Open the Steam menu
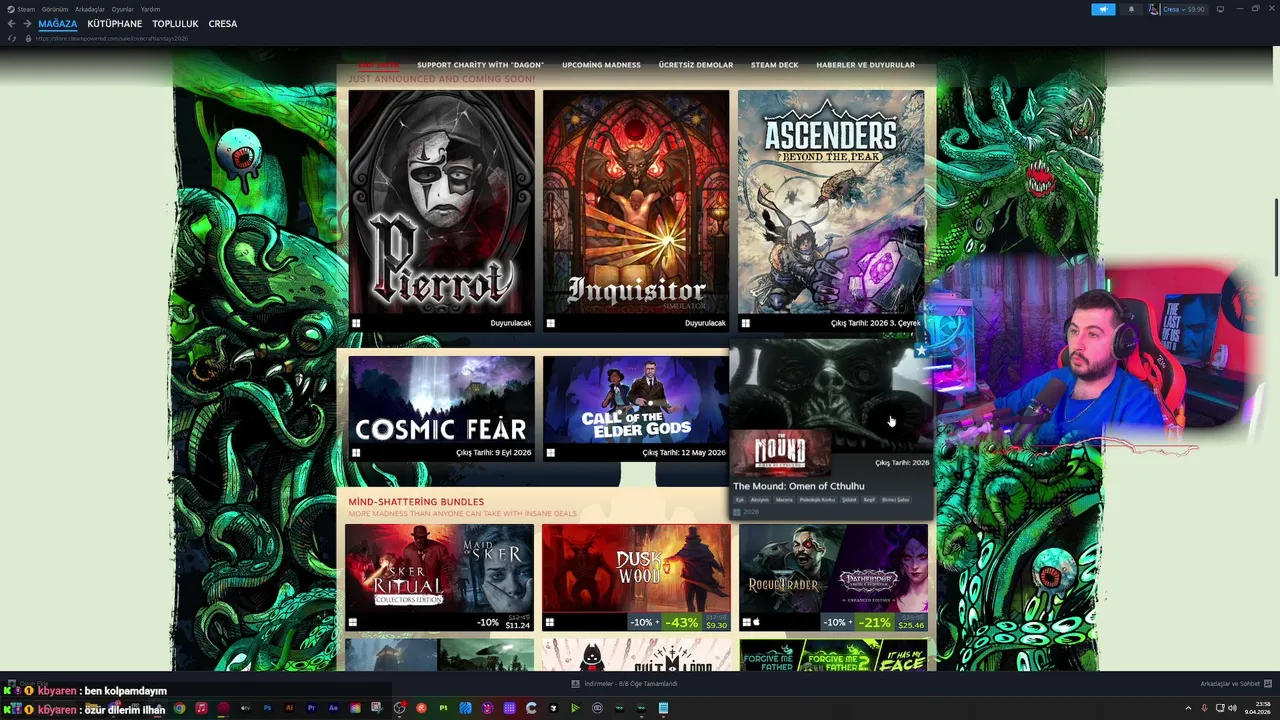Screen dimensions: 1280x720 (x=26, y=9)
